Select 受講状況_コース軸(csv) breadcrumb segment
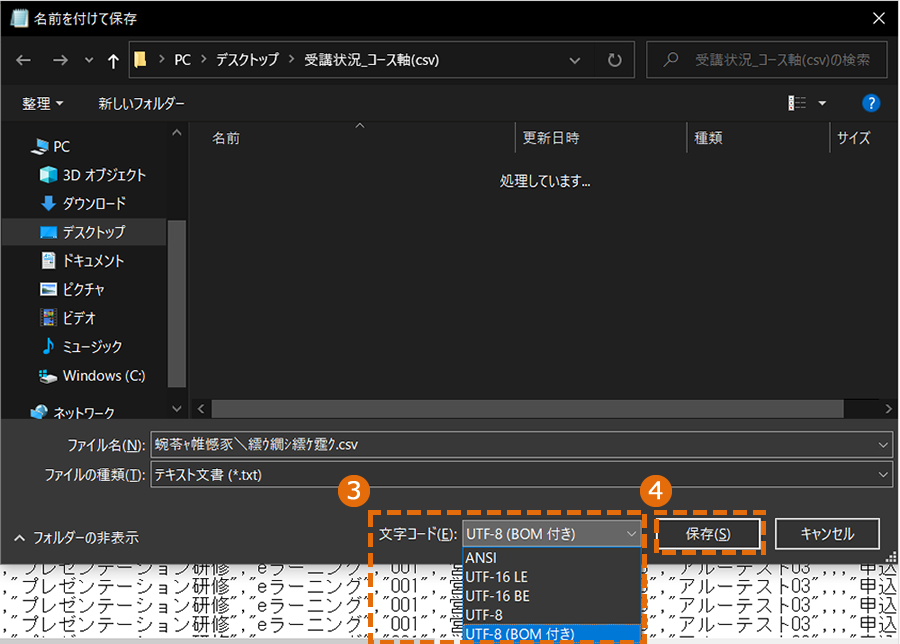900x644 pixels. tap(371, 60)
